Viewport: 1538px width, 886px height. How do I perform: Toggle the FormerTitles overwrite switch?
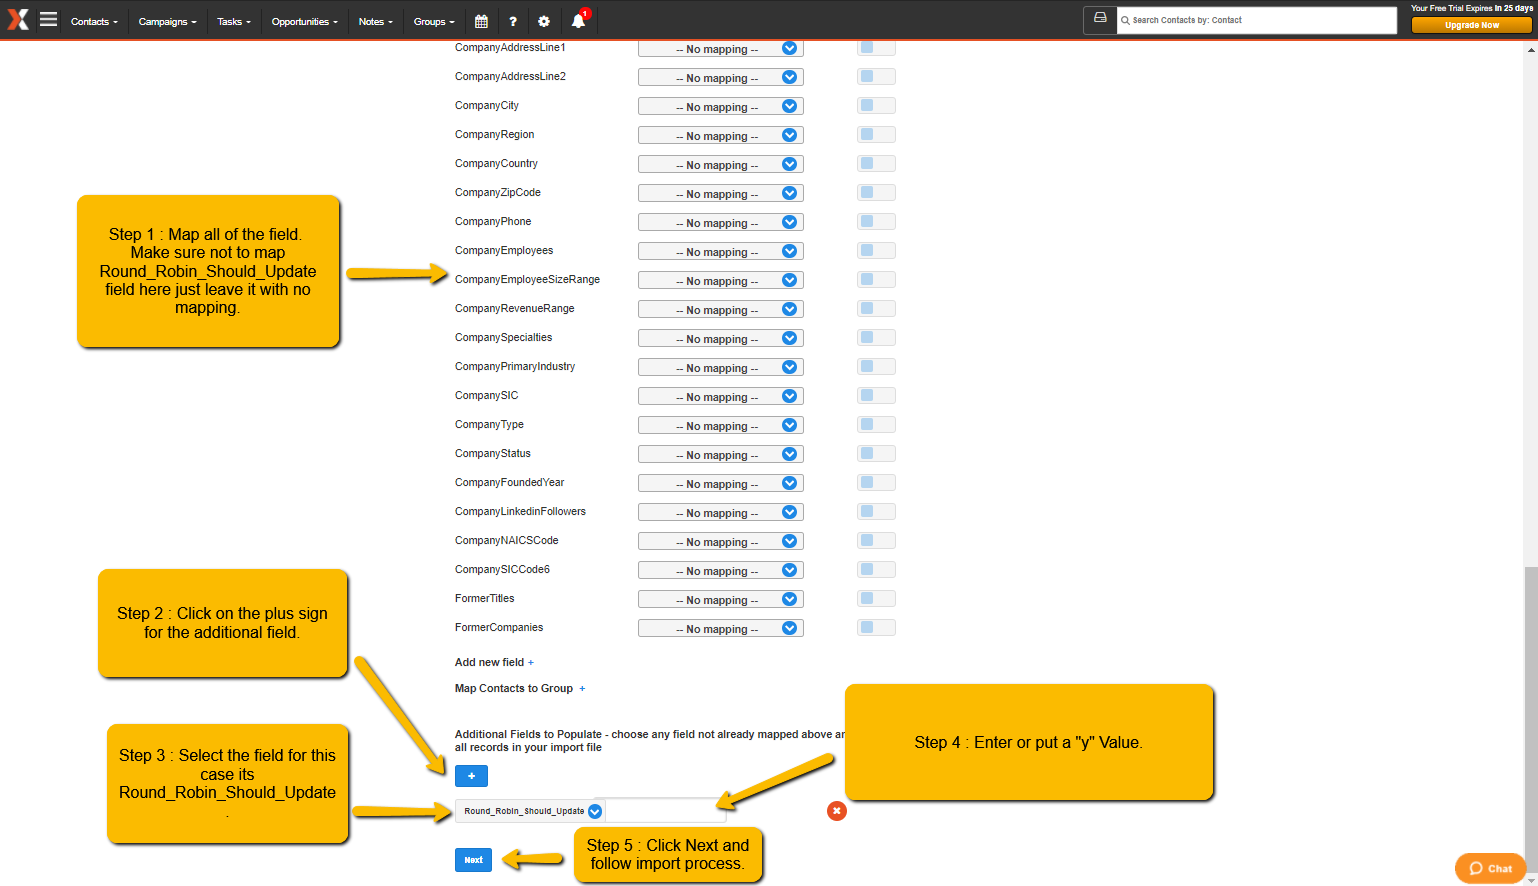[x=876, y=598]
